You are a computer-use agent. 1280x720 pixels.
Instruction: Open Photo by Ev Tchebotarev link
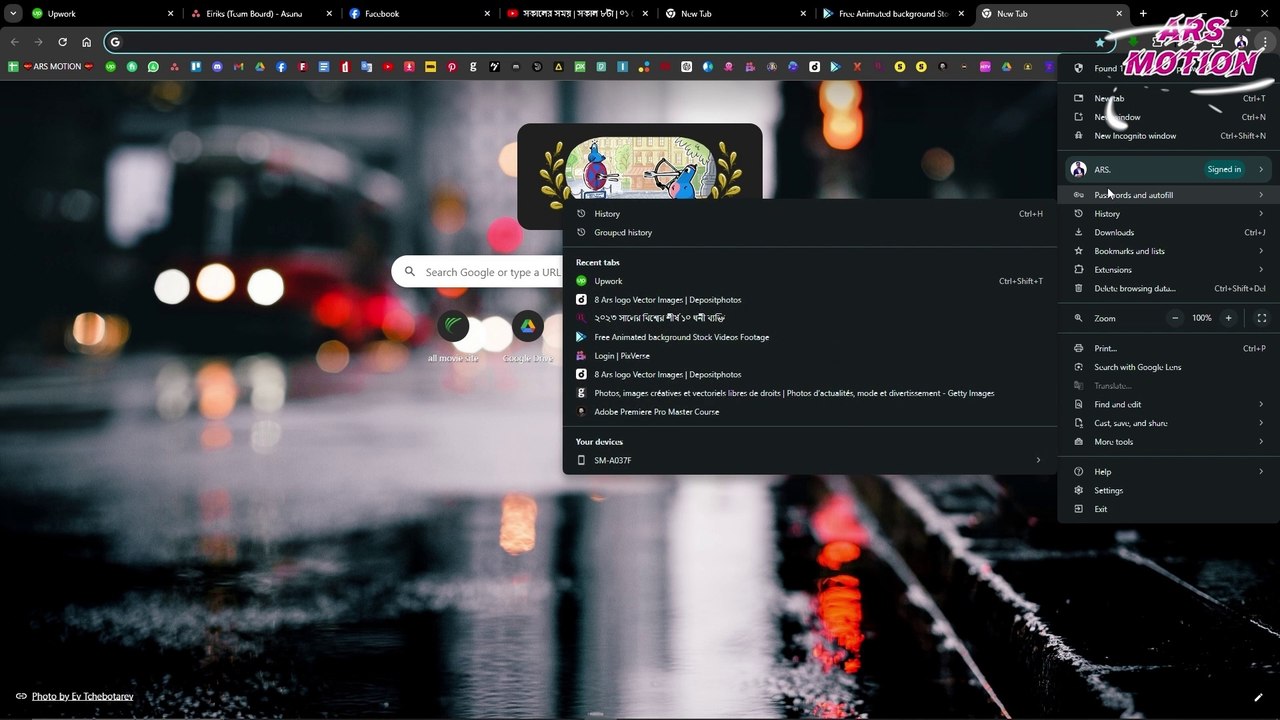point(82,696)
